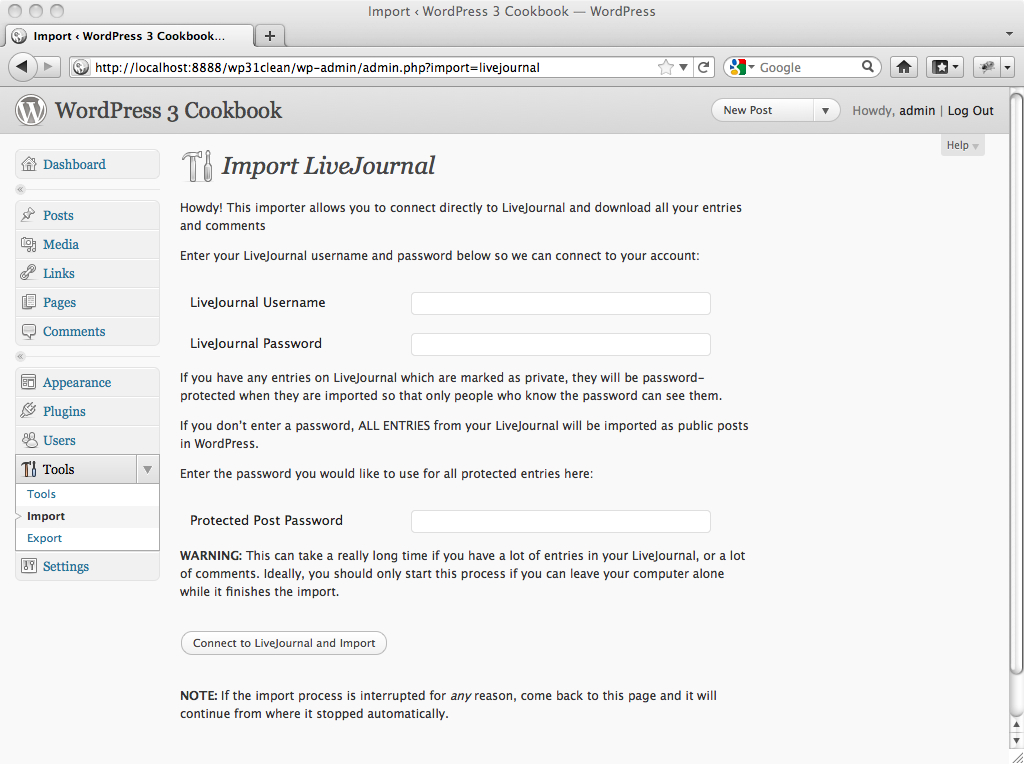Click the LiveJournal Password field
The height and width of the screenshot is (764, 1024).
coord(560,344)
